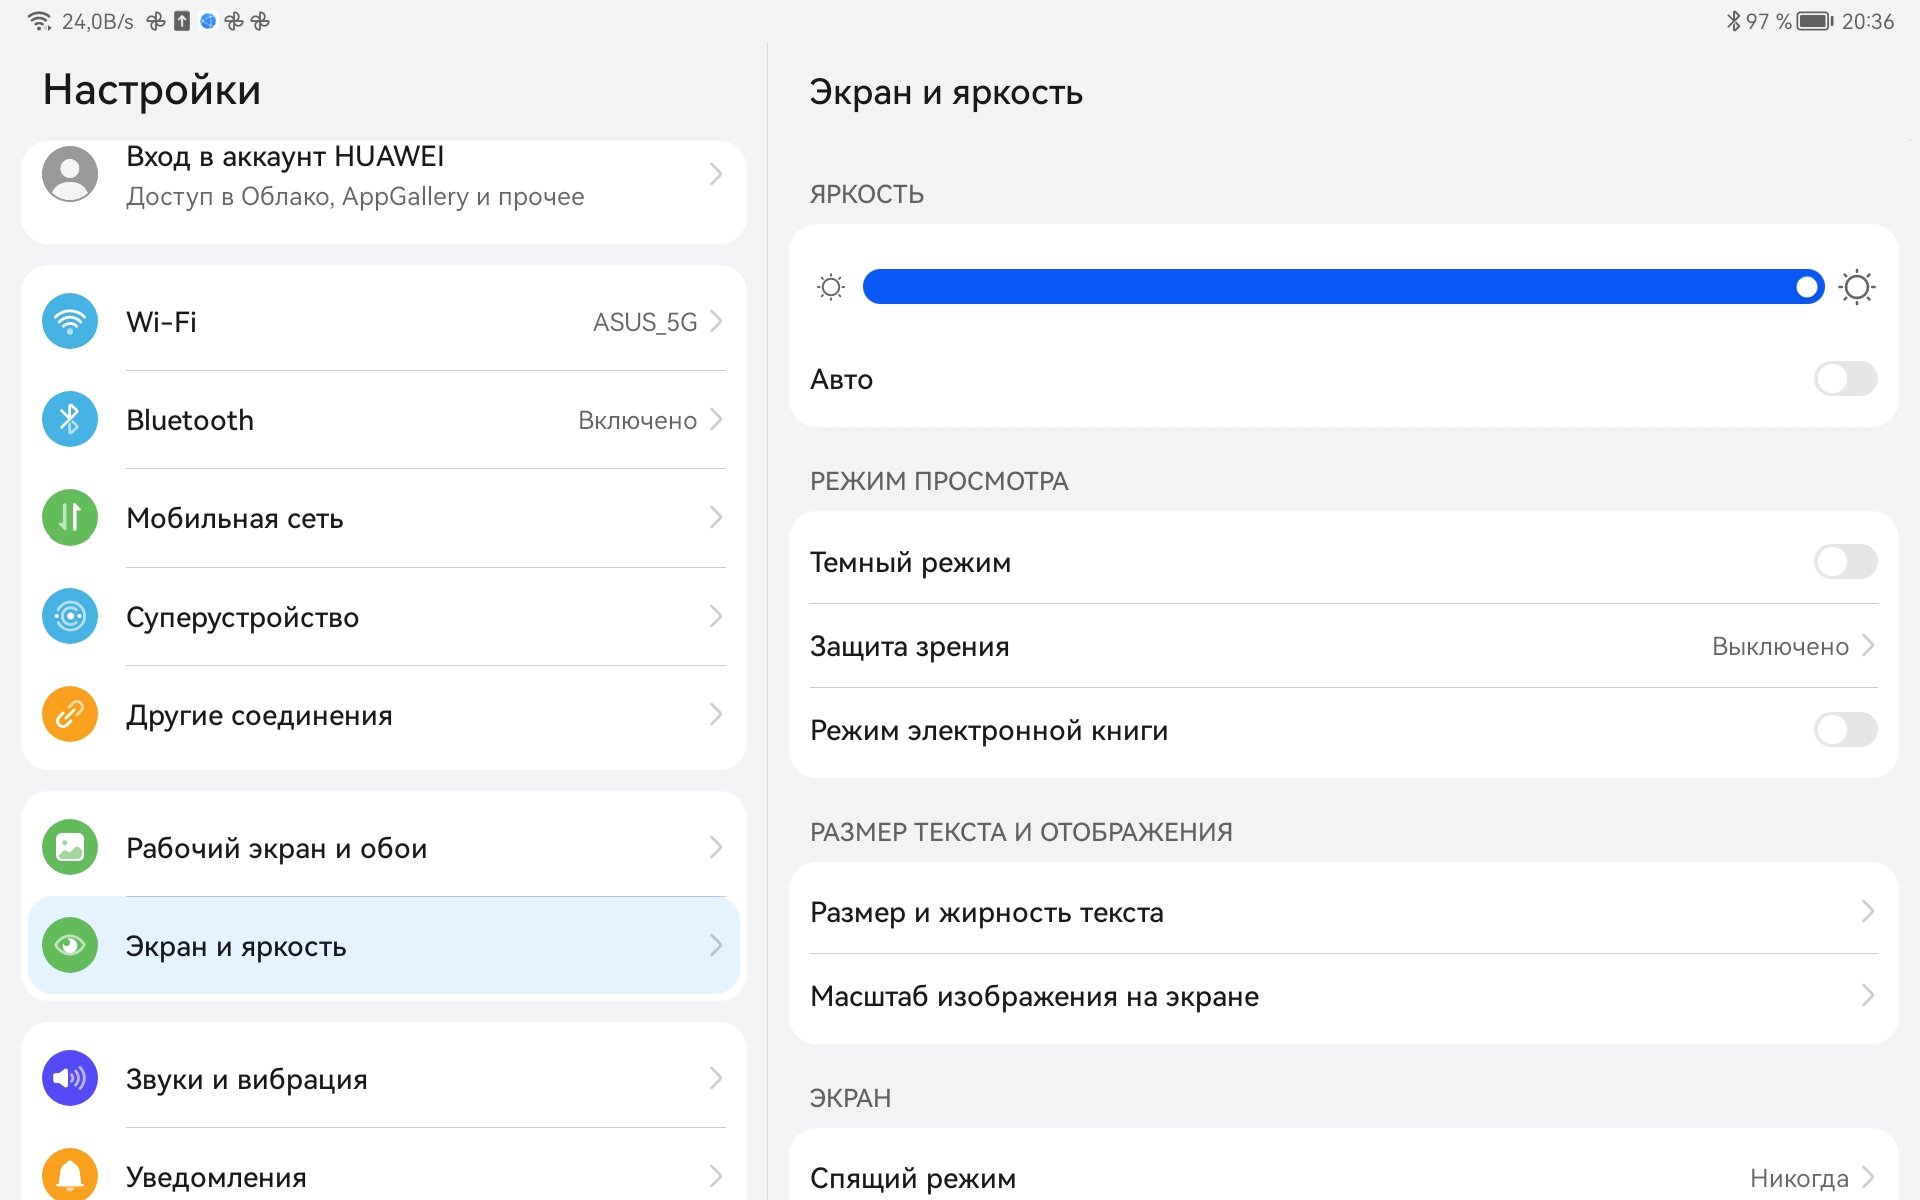Tap the purple Звуки и вибрация speaker icon

pos(70,1078)
